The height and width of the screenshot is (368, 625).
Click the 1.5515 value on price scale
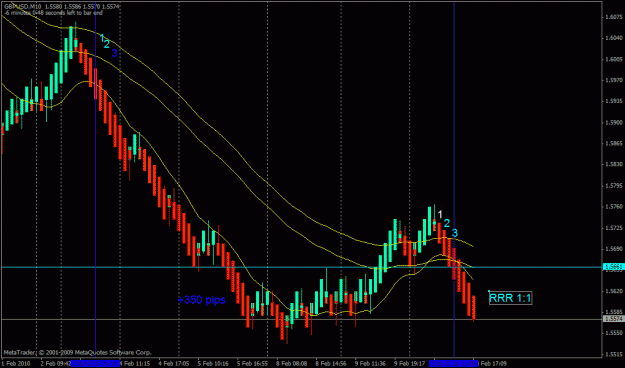click(613, 354)
